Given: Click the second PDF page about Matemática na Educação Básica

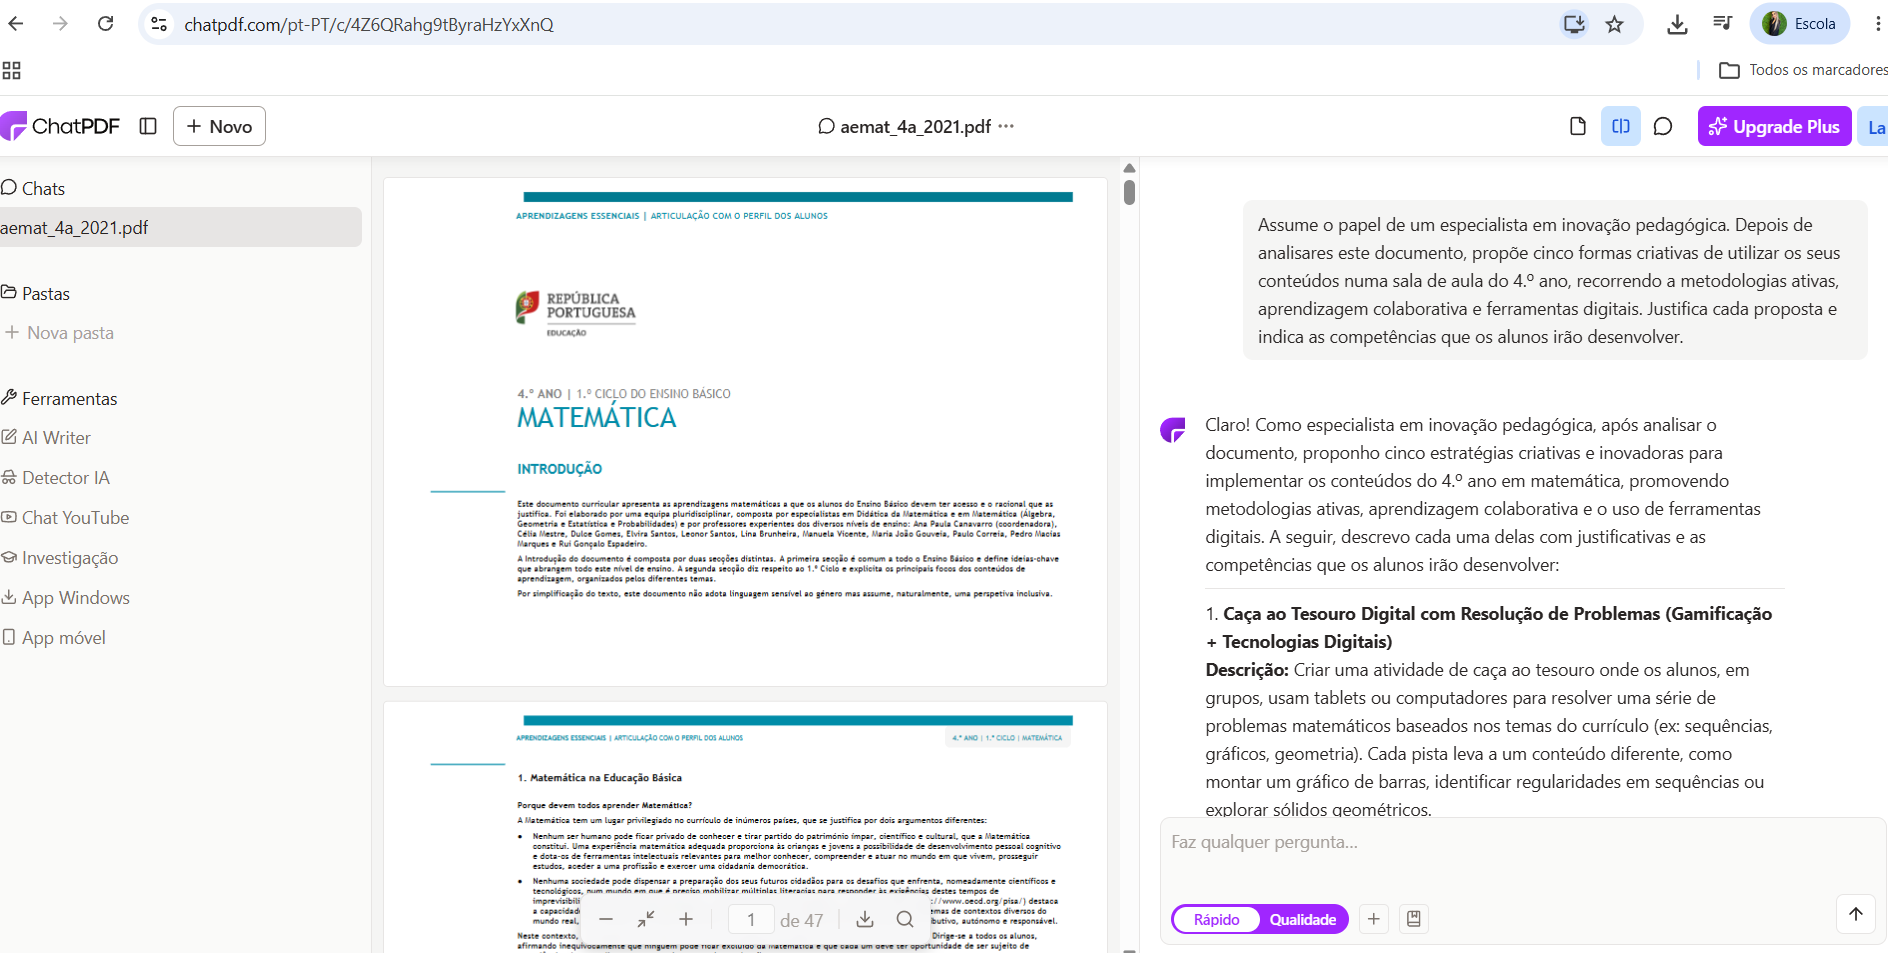Looking at the screenshot, I should pos(745,827).
